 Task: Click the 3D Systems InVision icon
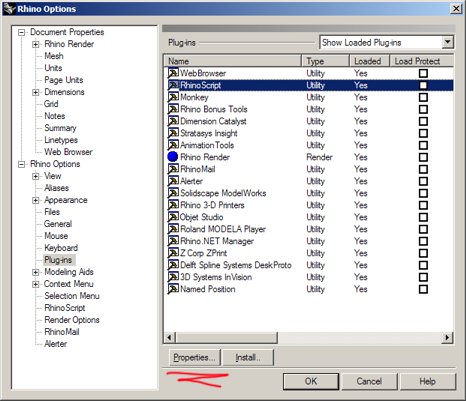point(173,277)
